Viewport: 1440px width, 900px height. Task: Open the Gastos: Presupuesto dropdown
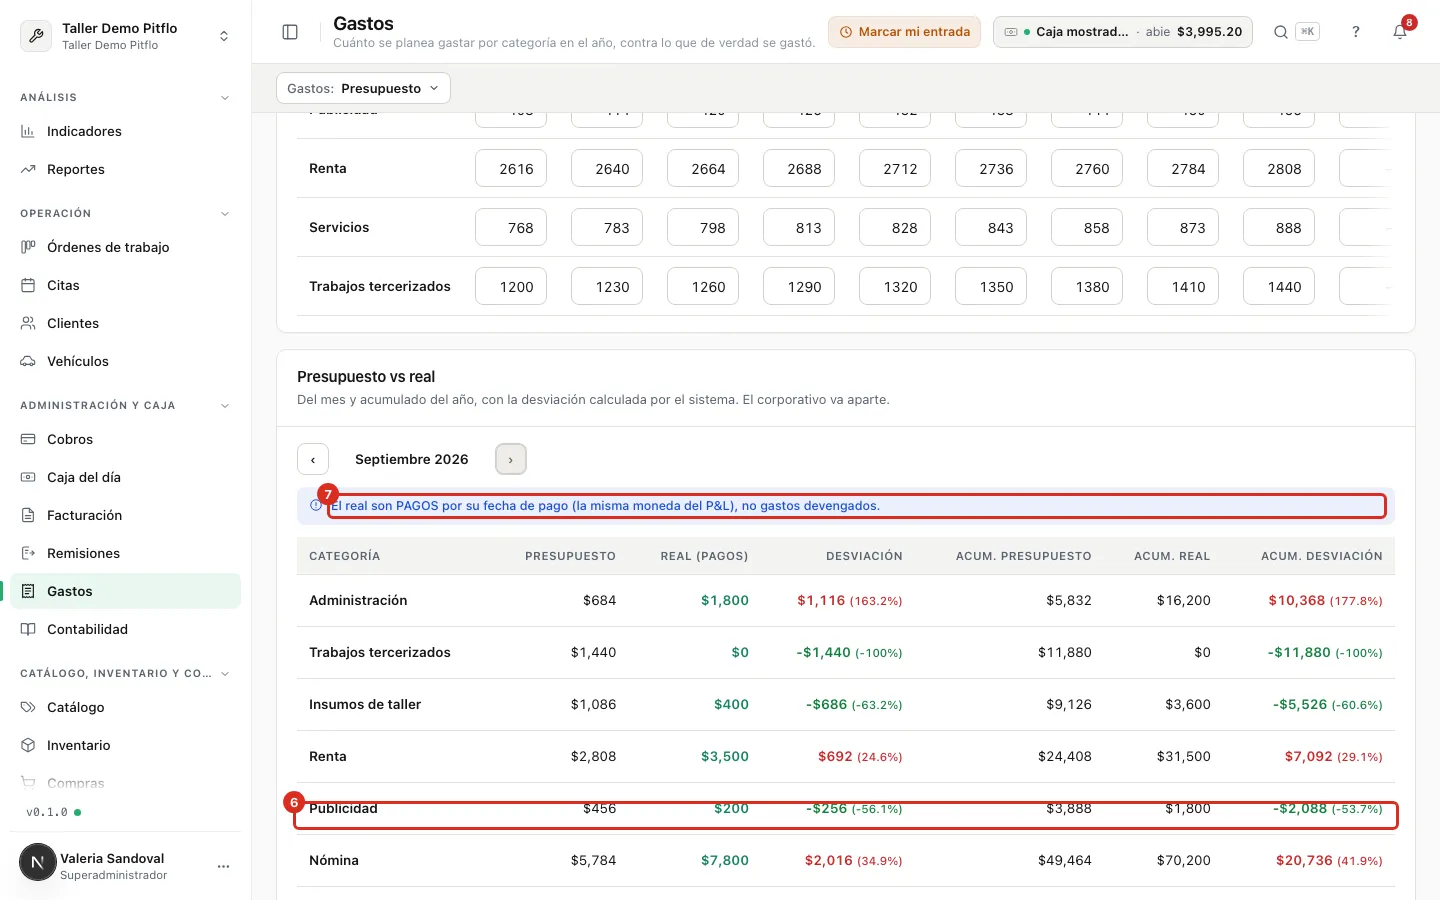(x=363, y=88)
